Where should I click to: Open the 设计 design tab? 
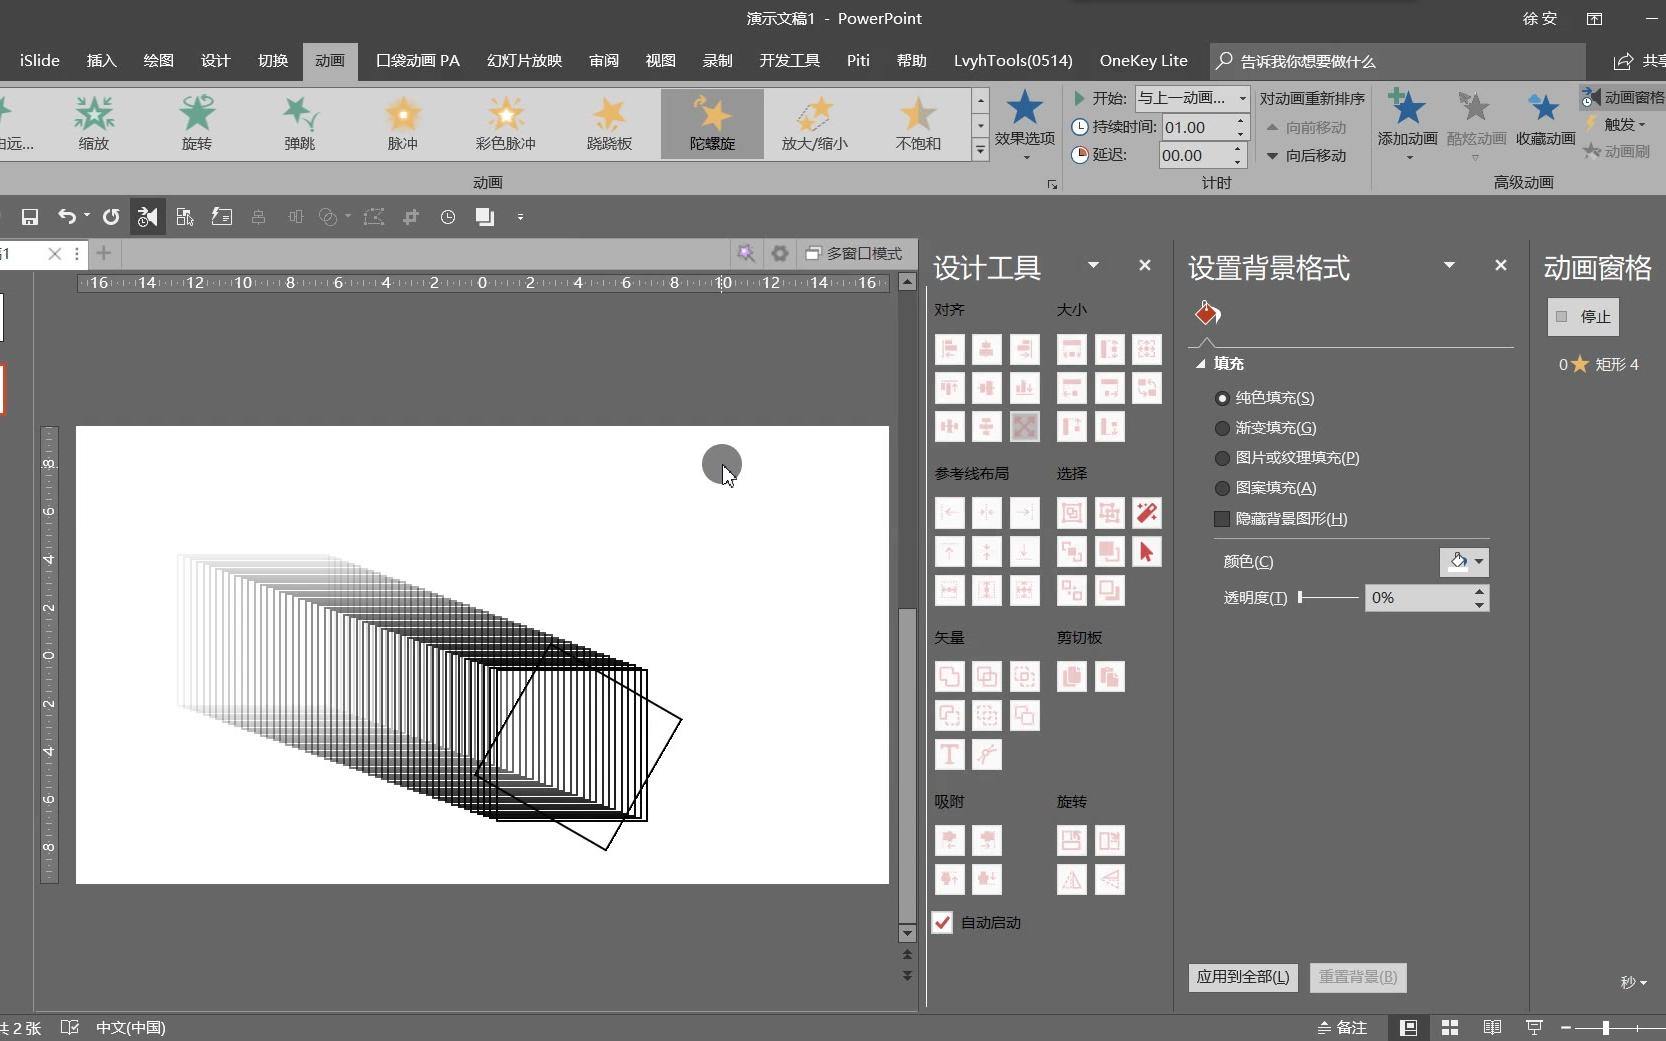pyautogui.click(x=215, y=61)
